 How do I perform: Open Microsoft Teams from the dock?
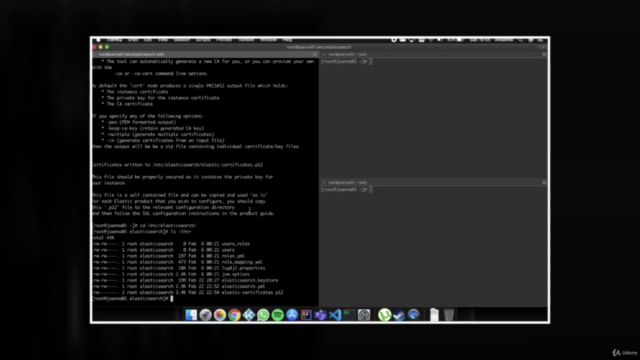tap(321, 315)
